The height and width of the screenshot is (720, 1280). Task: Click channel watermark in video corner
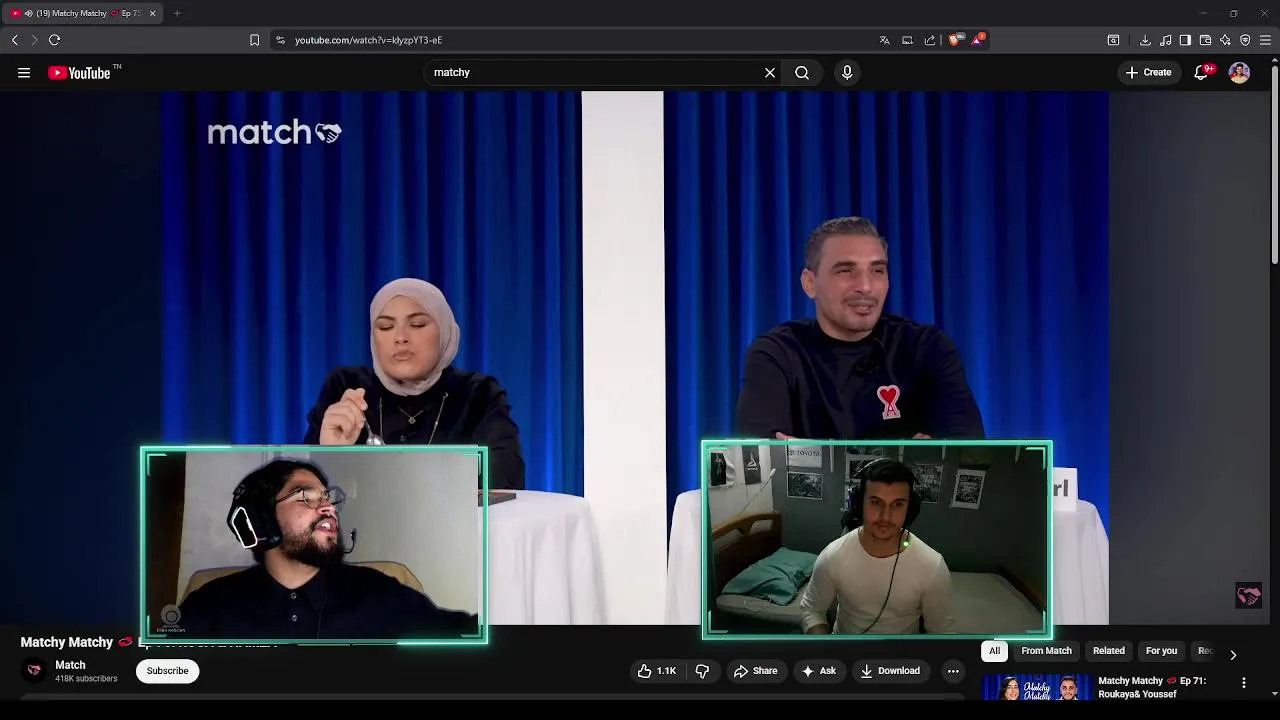(x=1248, y=596)
